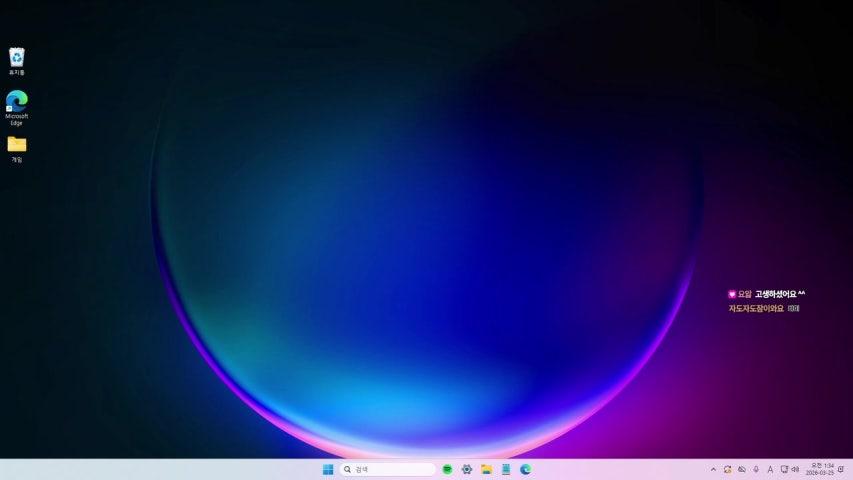Launch Microsoft Edge from the taskbar
This screenshot has width=853, height=480.
[x=526, y=469]
